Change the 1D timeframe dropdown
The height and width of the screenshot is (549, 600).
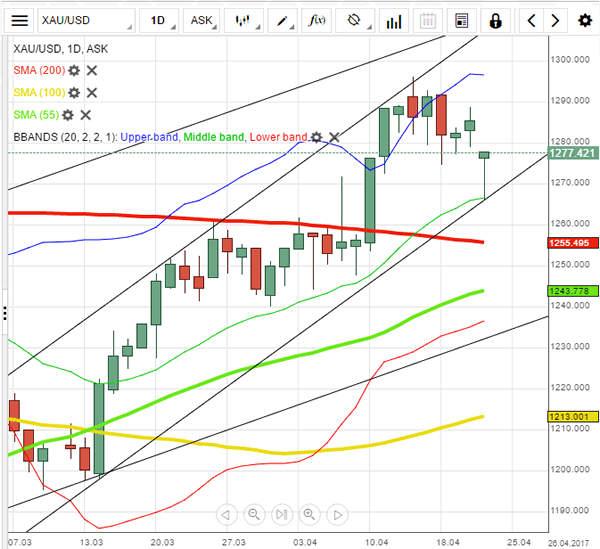click(x=159, y=20)
